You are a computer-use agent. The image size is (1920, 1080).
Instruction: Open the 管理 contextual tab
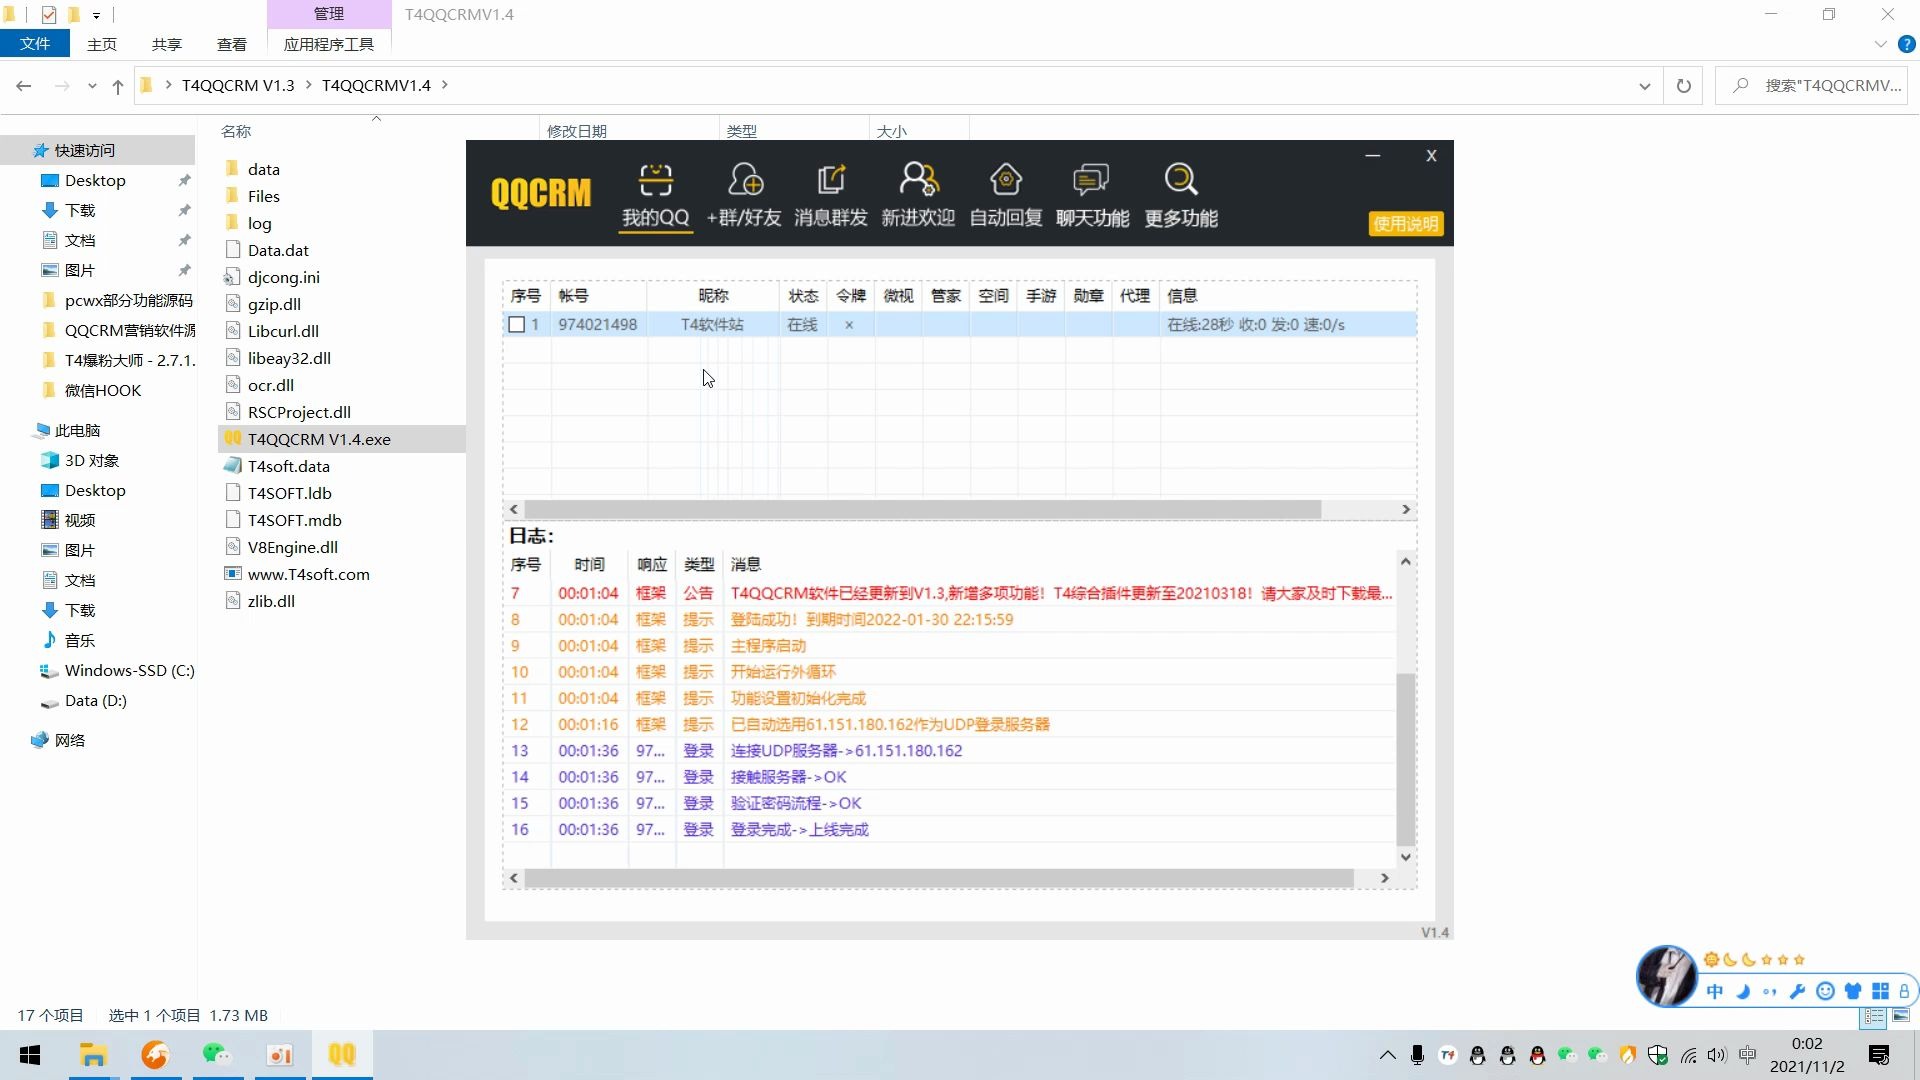[x=329, y=14]
